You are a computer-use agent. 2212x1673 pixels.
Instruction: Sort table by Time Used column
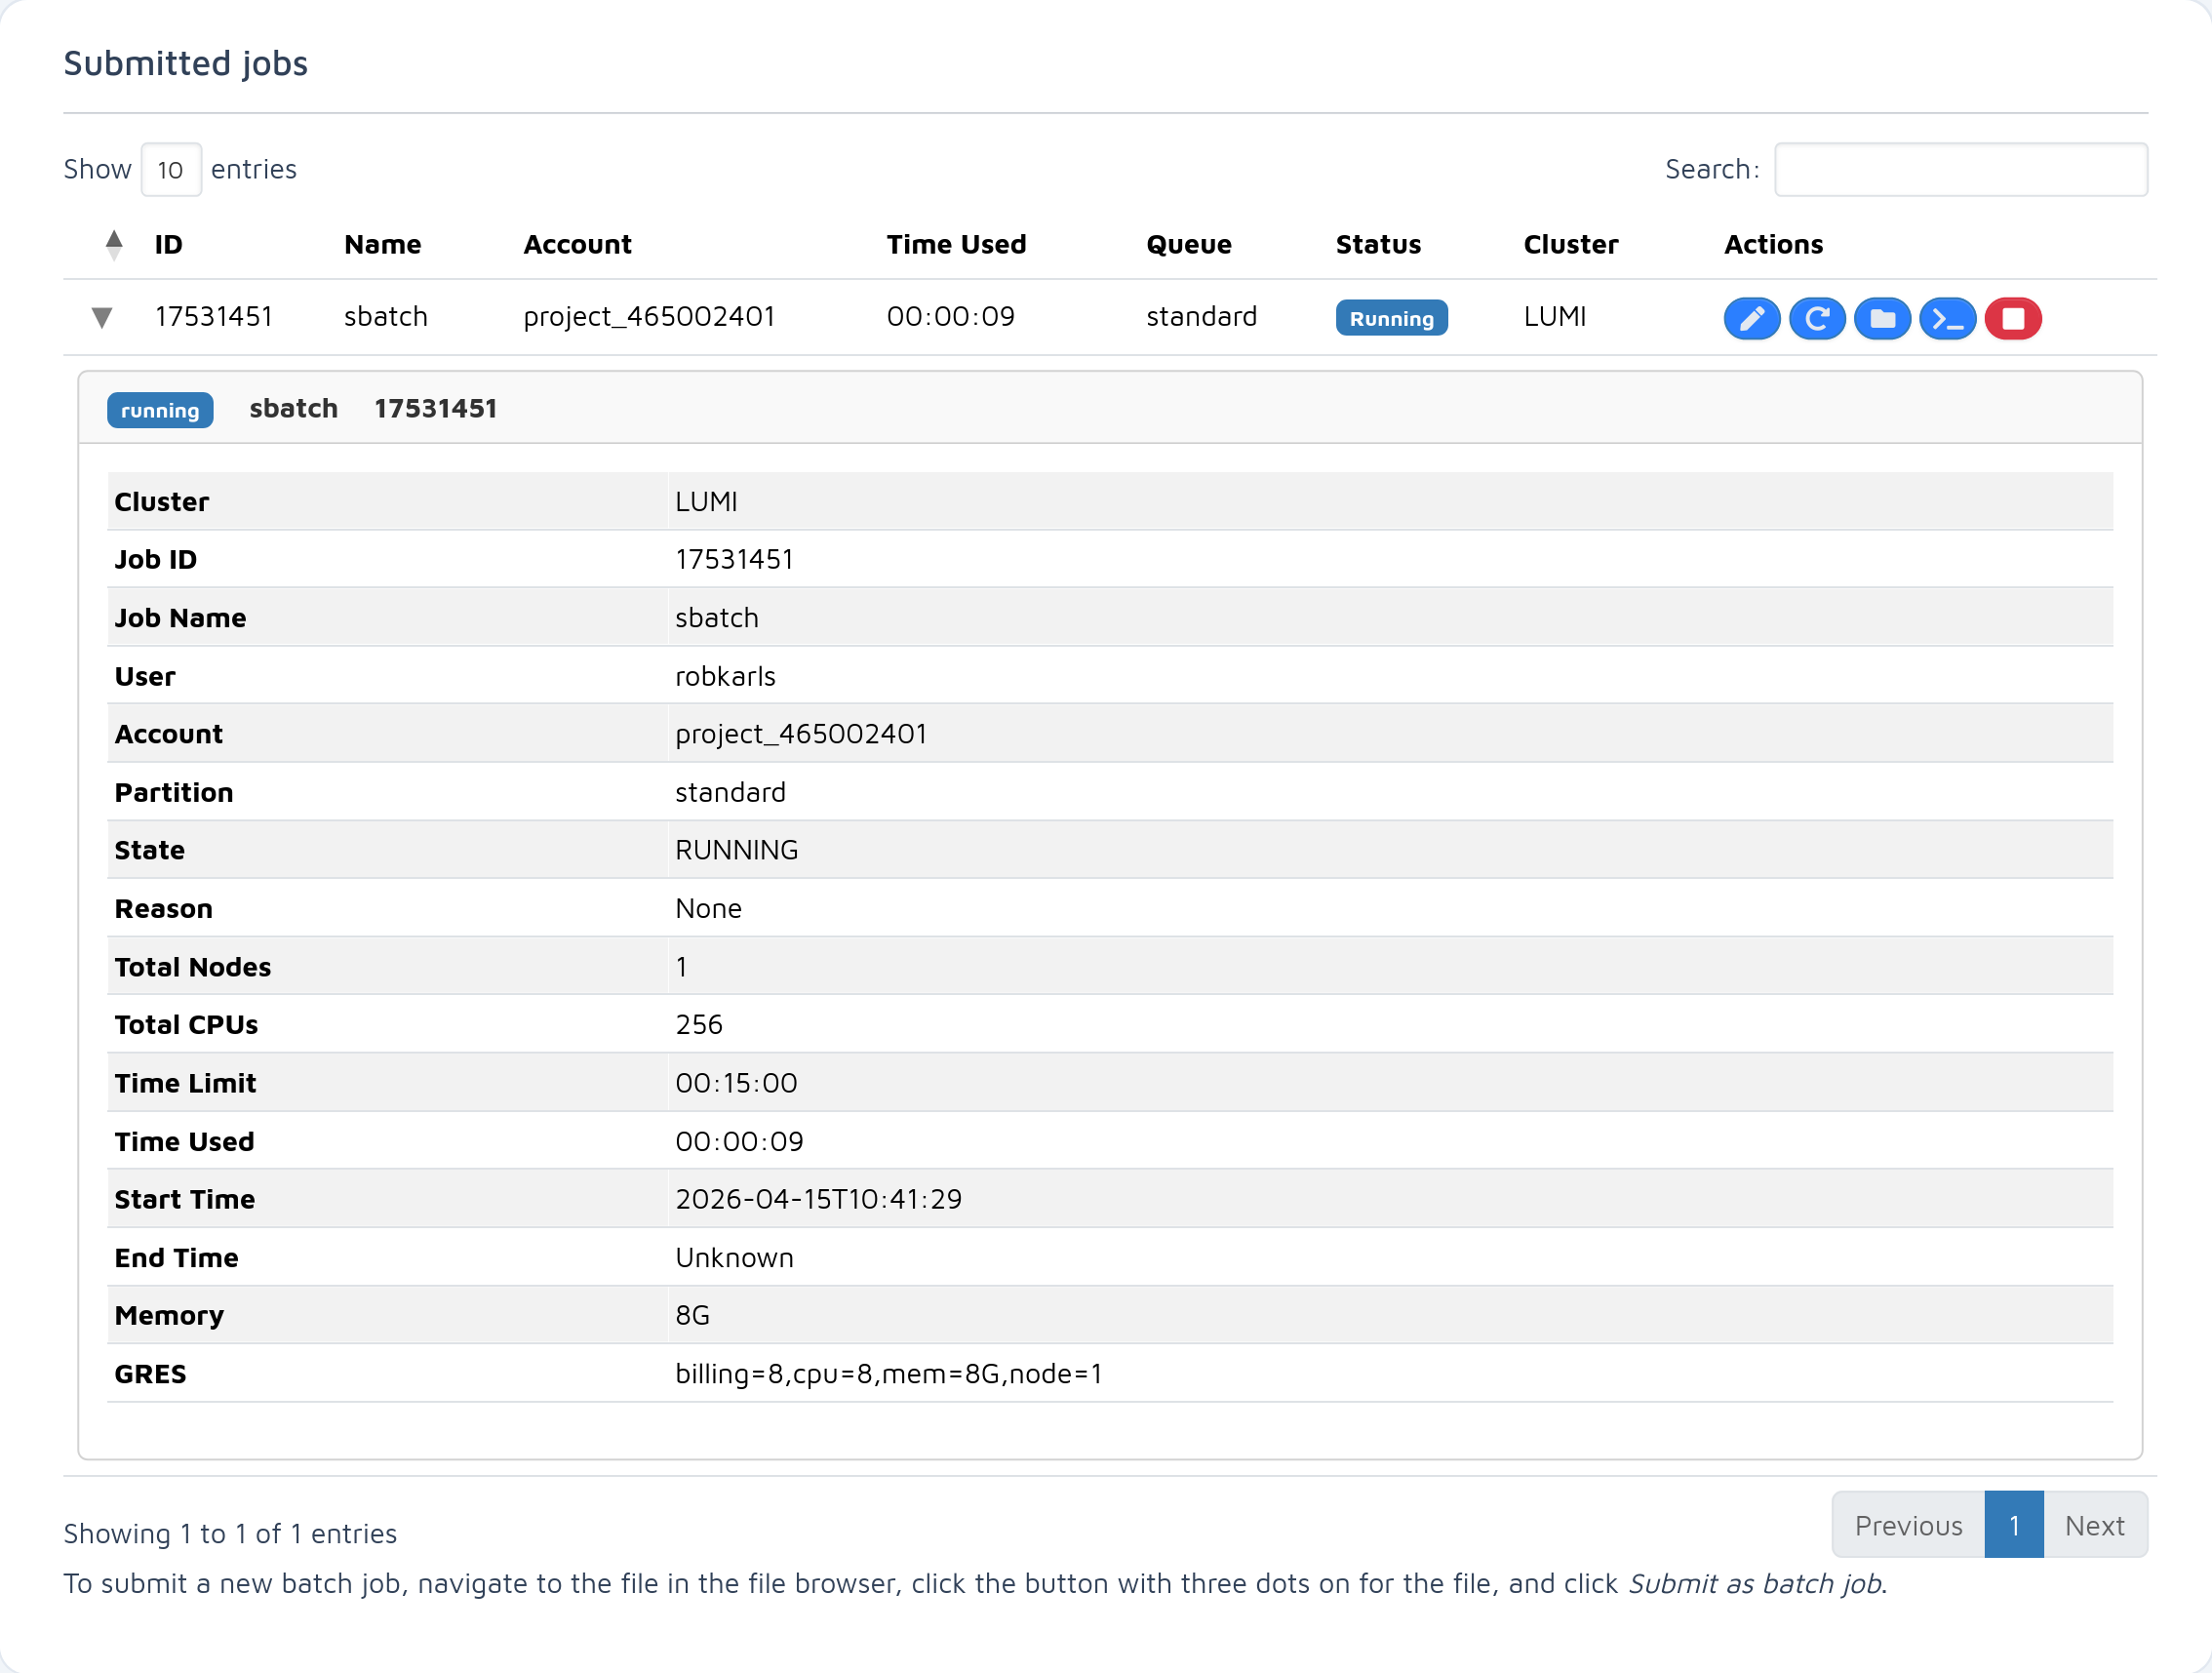tap(955, 244)
